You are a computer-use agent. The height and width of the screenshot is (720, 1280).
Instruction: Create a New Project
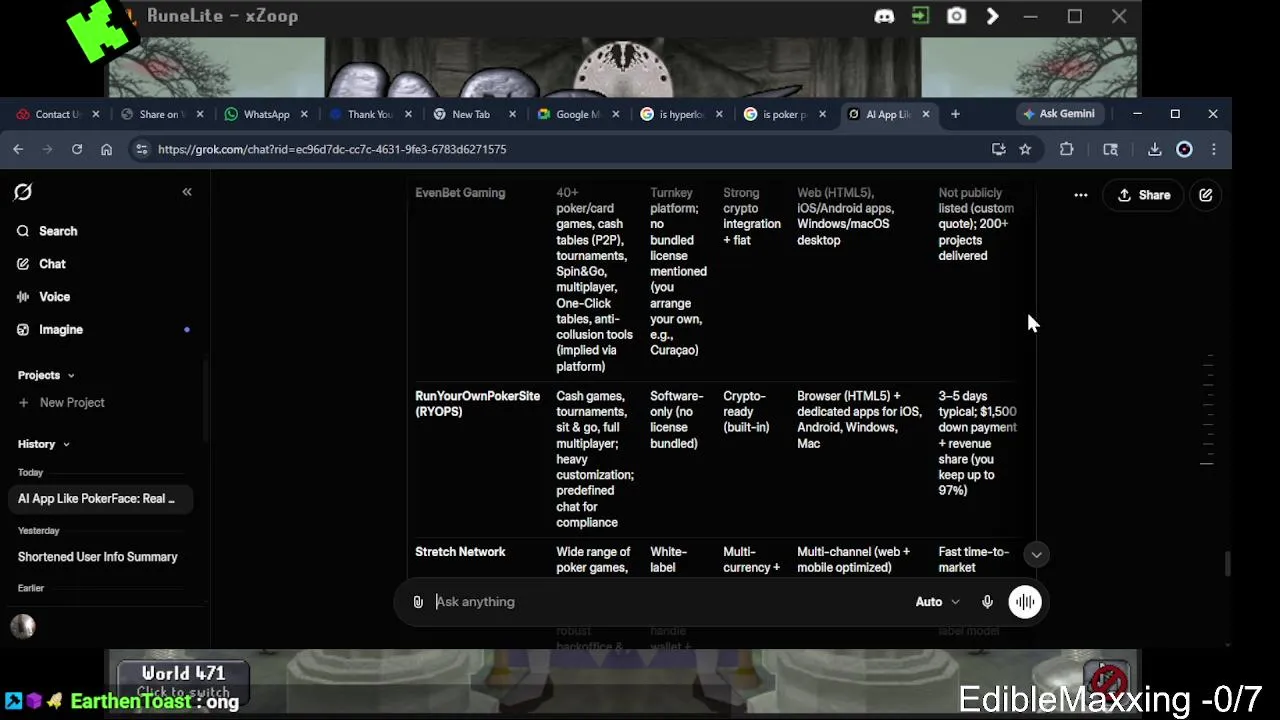(x=61, y=403)
